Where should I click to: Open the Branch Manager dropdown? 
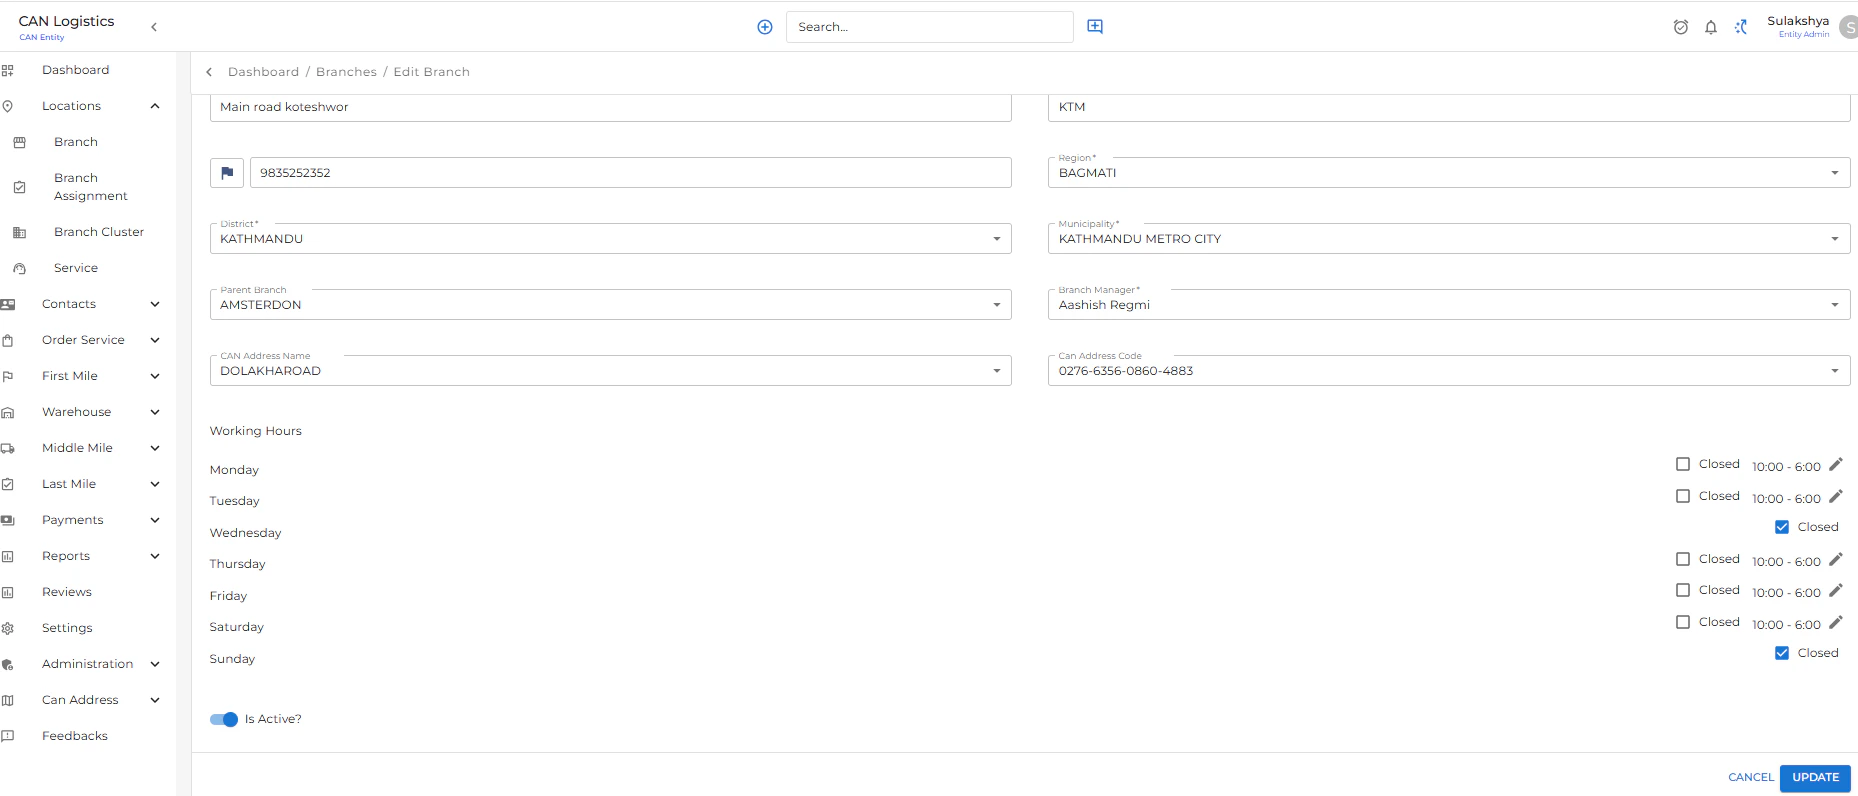click(x=1449, y=304)
